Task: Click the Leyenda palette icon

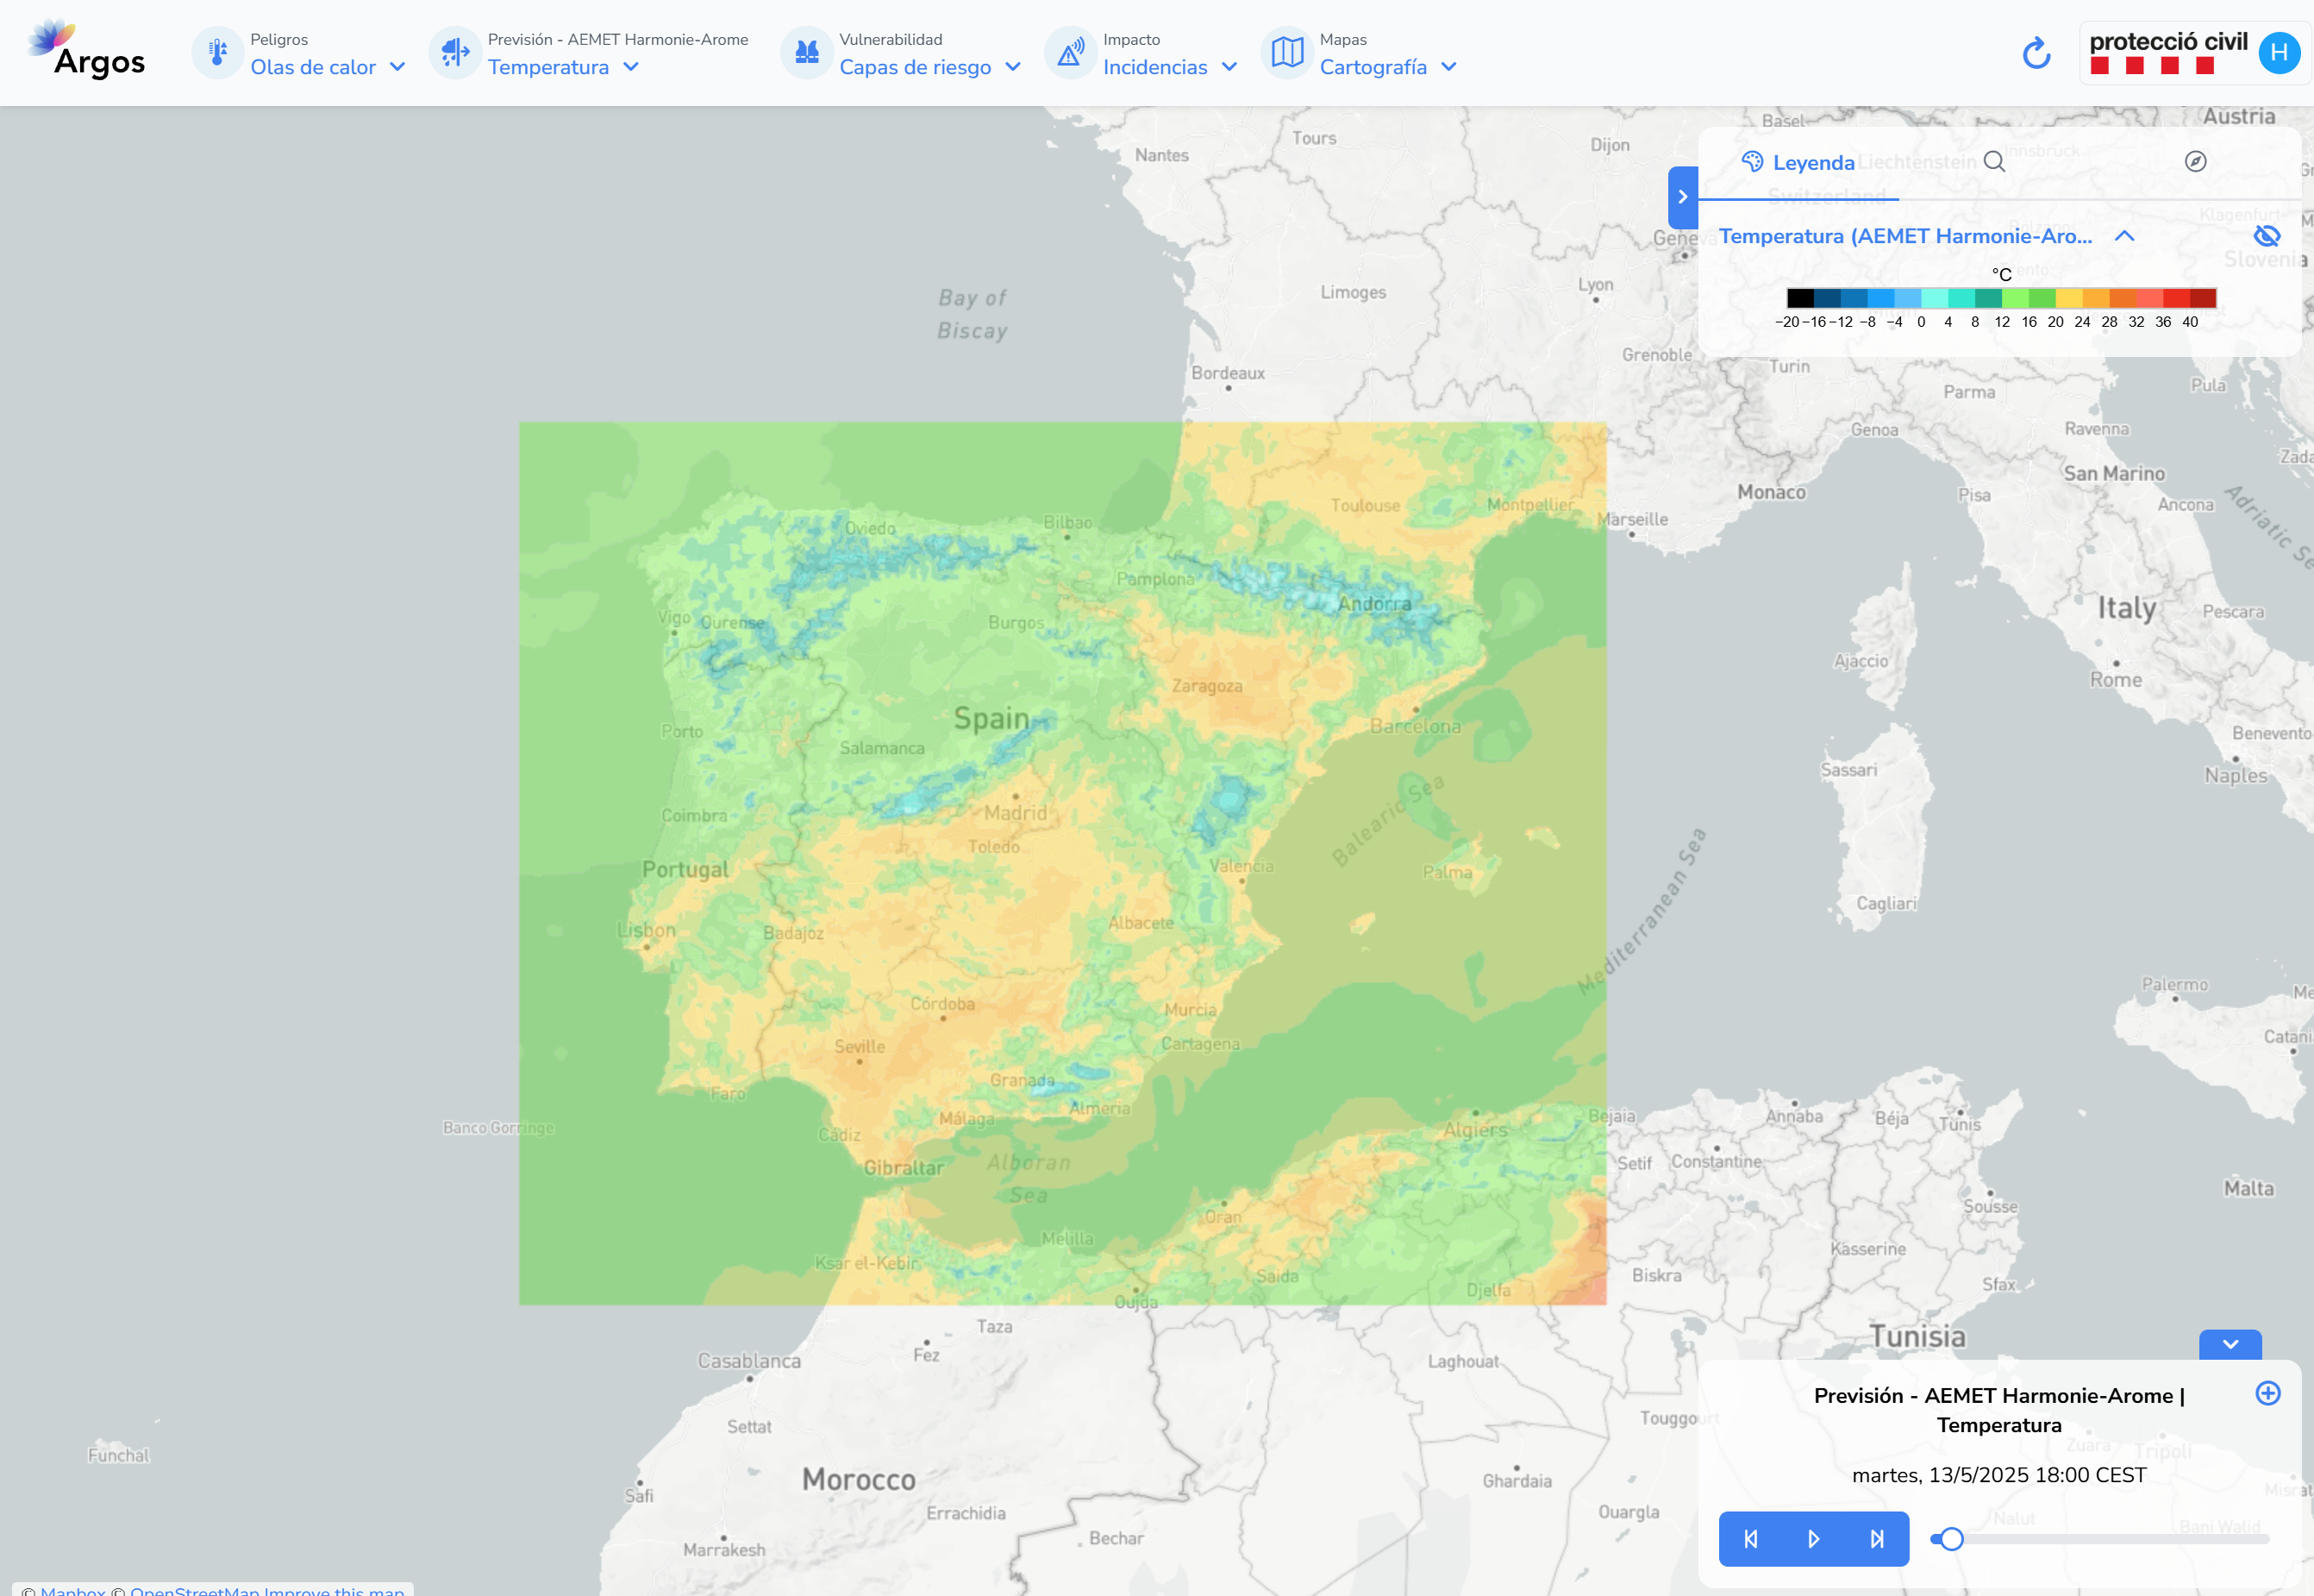Action: (x=1752, y=161)
